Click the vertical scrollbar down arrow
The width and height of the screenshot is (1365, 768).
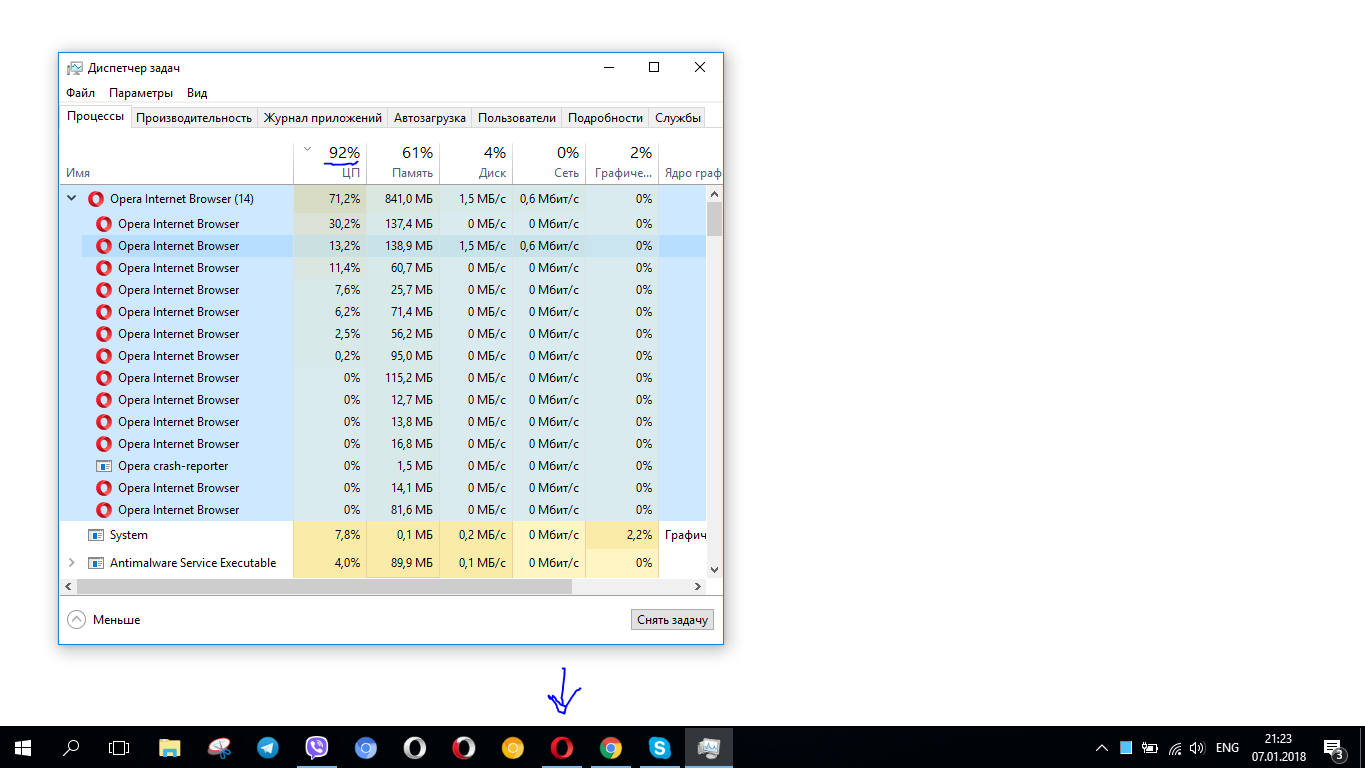point(714,569)
